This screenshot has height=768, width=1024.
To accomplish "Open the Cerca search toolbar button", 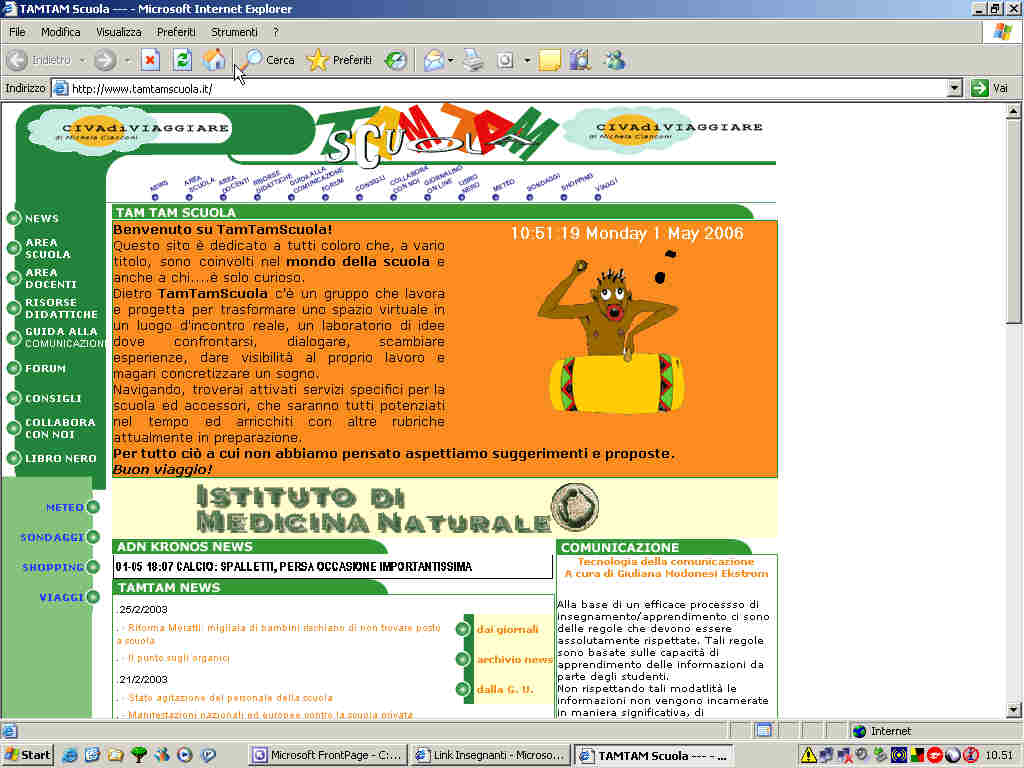I will click(x=269, y=60).
